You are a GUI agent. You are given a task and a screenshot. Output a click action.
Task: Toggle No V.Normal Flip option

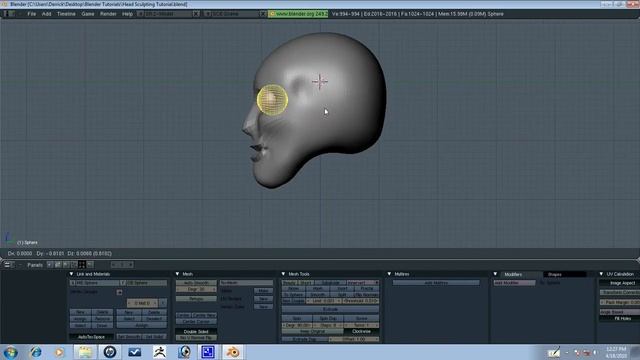[x=196, y=338]
